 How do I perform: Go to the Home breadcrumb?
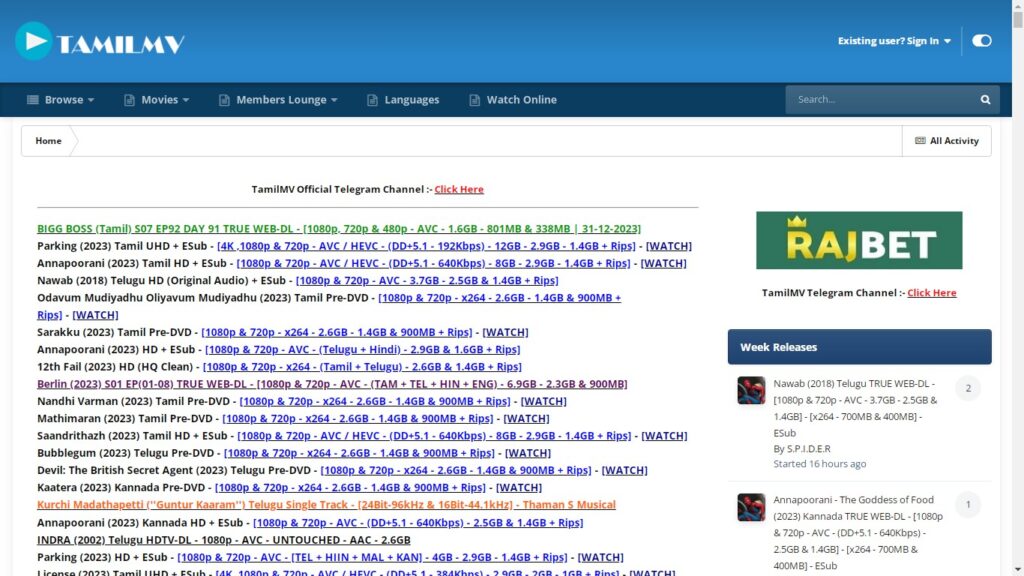48,141
